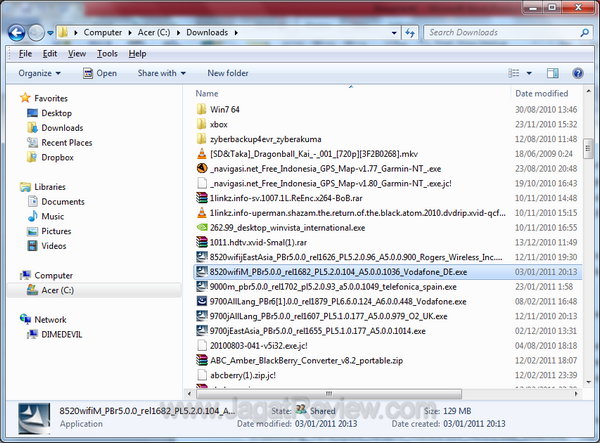Select the zyberbackup4evr_zyberakuma folder icon
Viewport: 600px width, 443px height.
click(202, 139)
